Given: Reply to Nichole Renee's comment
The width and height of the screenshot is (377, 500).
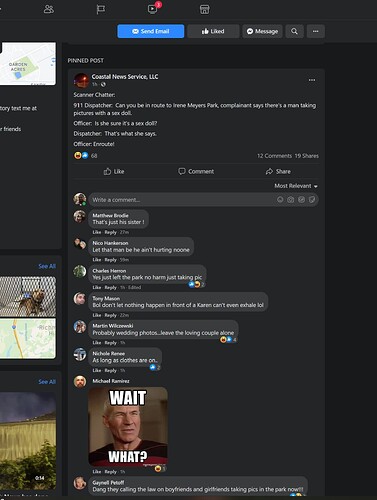Looking at the screenshot, I should pyautogui.click(x=110, y=370).
